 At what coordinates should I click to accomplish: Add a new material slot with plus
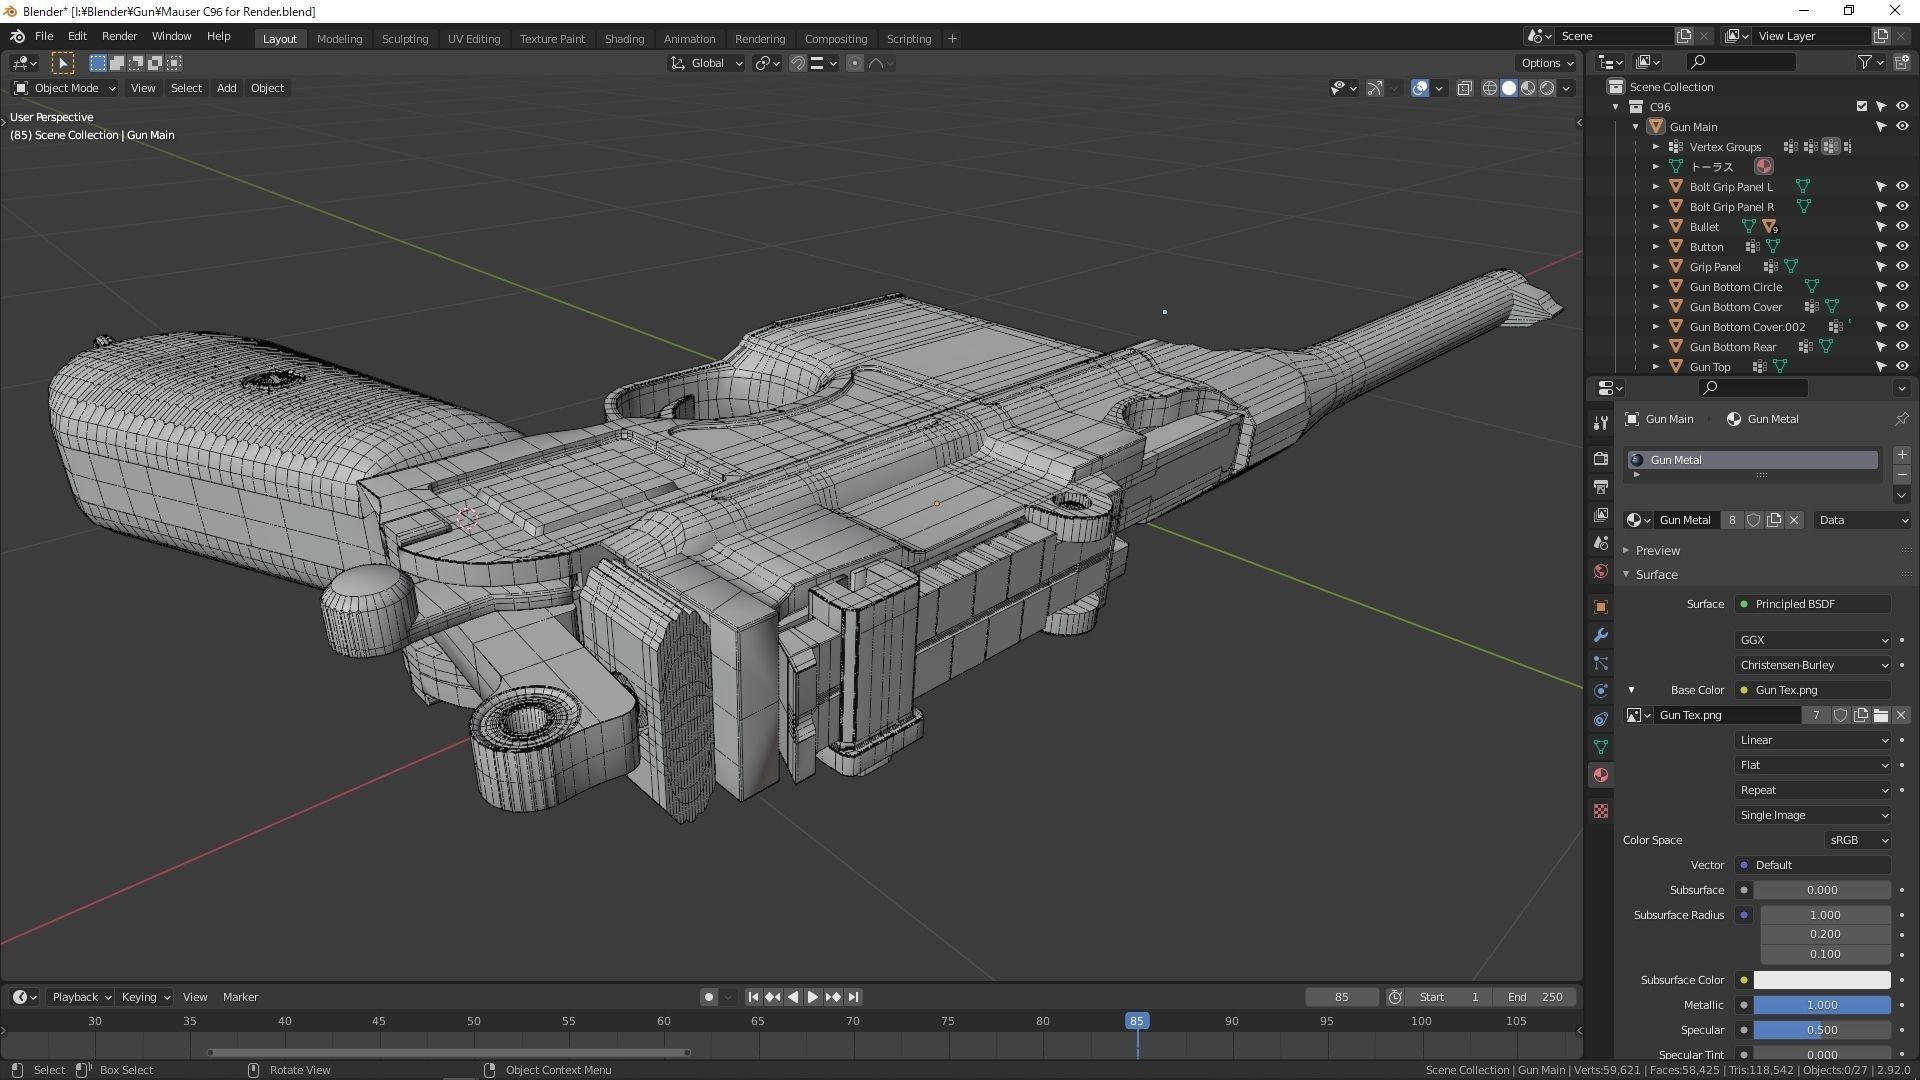click(x=1901, y=455)
